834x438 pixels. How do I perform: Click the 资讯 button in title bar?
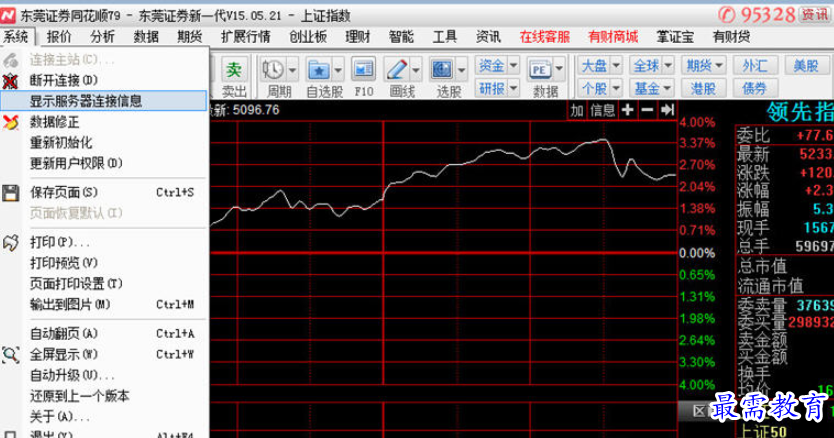click(814, 15)
